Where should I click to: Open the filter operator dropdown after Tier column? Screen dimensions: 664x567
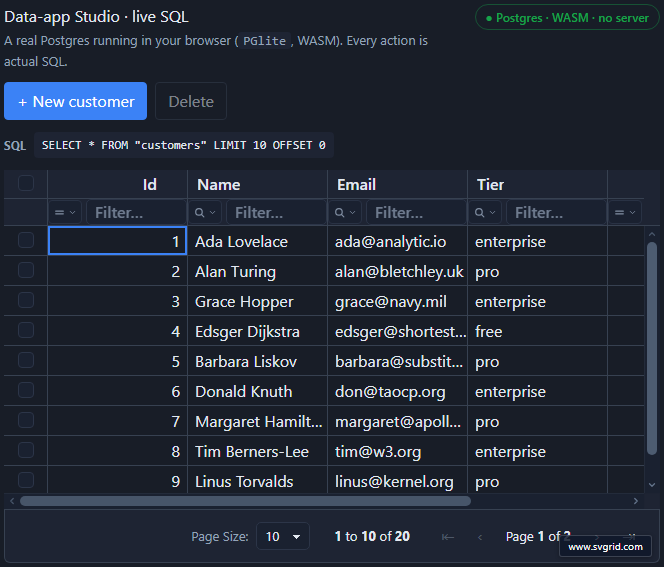pyautogui.click(x=625, y=212)
